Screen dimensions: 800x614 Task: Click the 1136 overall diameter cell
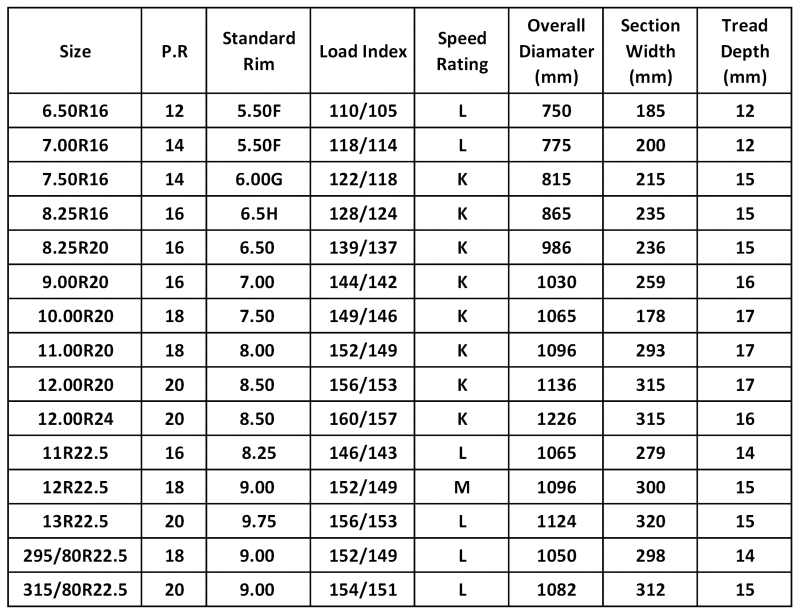[556, 384]
